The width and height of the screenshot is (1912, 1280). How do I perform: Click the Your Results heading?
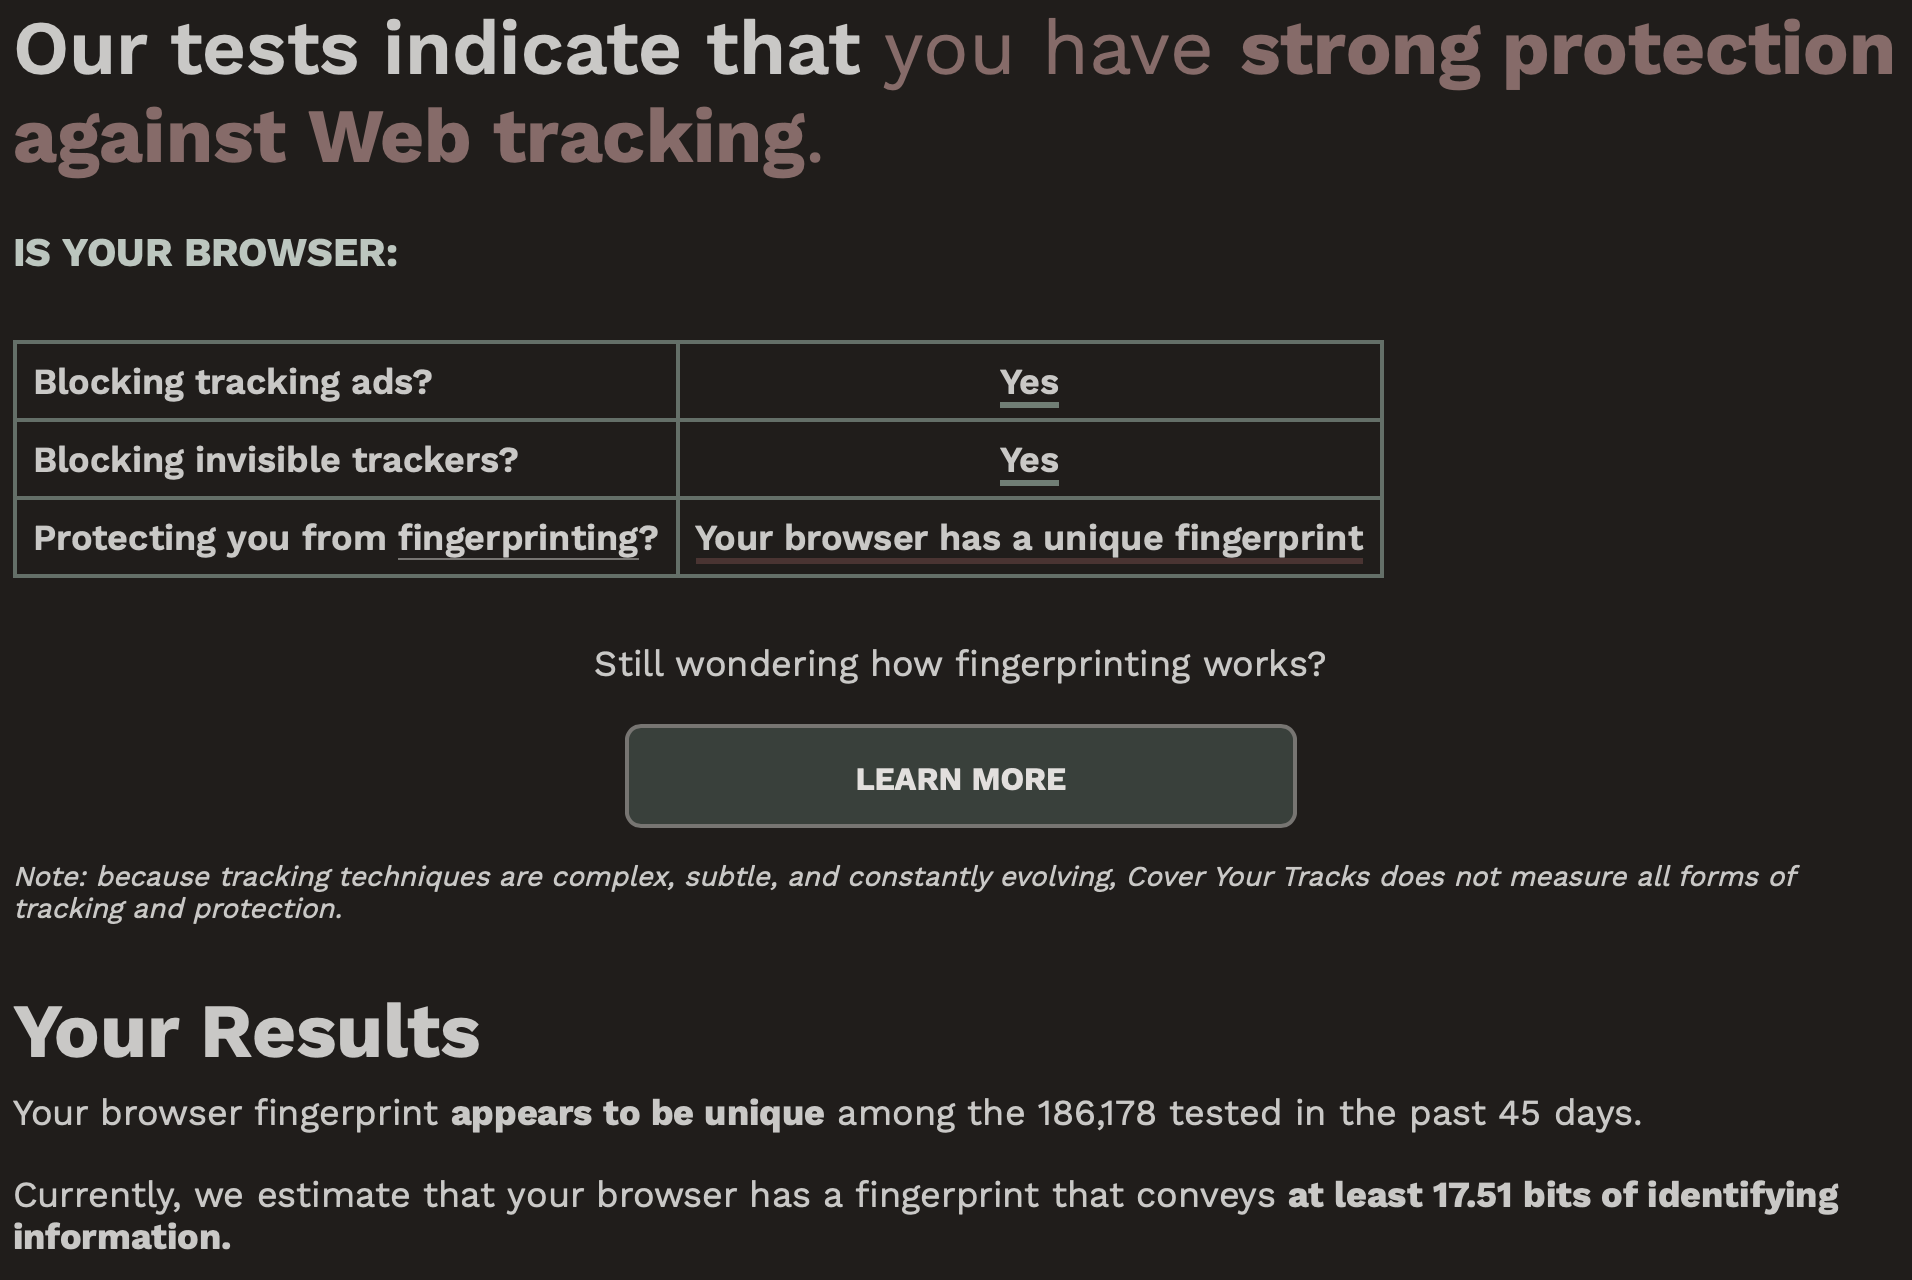click(x=246, y=1031)
